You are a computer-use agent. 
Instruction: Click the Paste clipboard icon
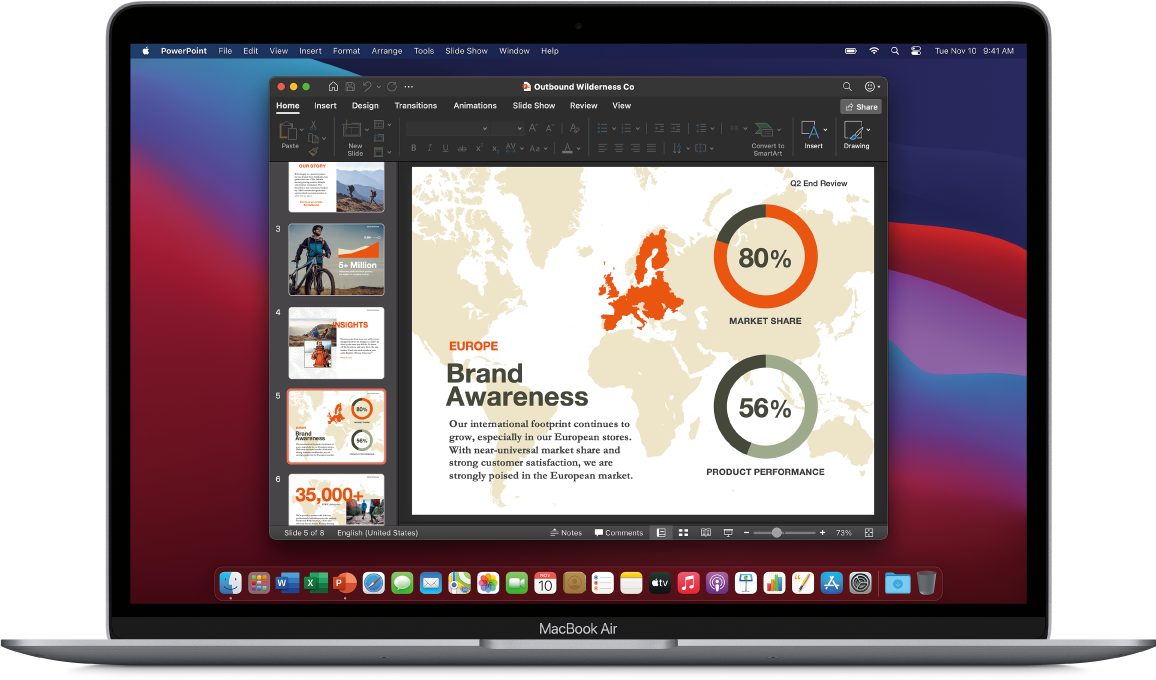pos(288,131)
